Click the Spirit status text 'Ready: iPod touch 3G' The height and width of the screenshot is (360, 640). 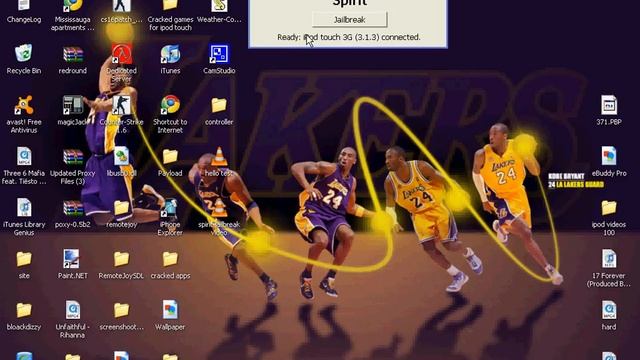(315, 37)
